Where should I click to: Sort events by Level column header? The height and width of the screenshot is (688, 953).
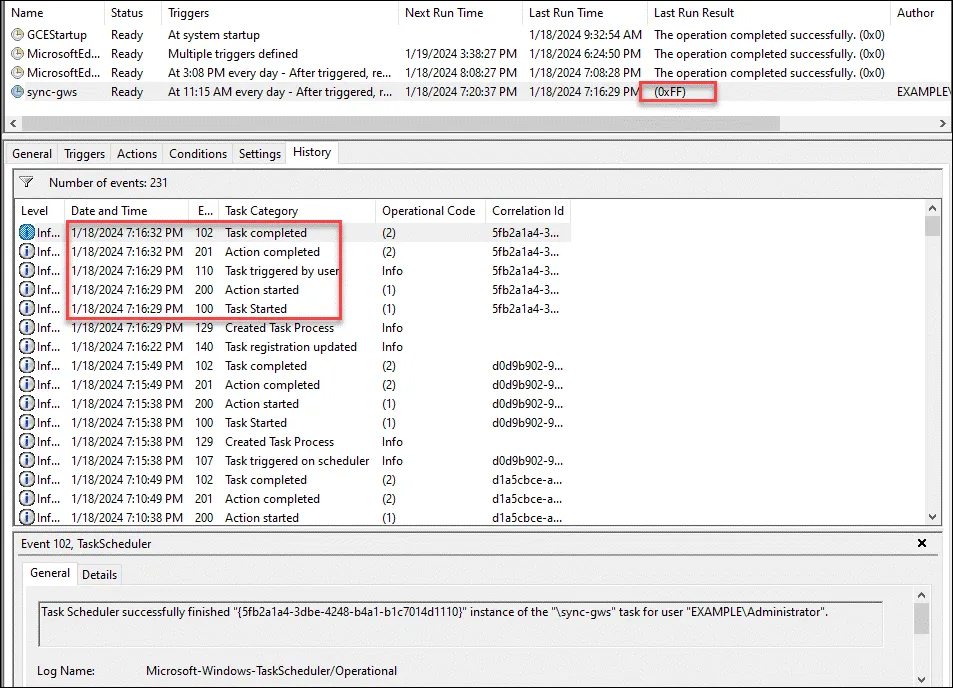(x=40, y=211)
